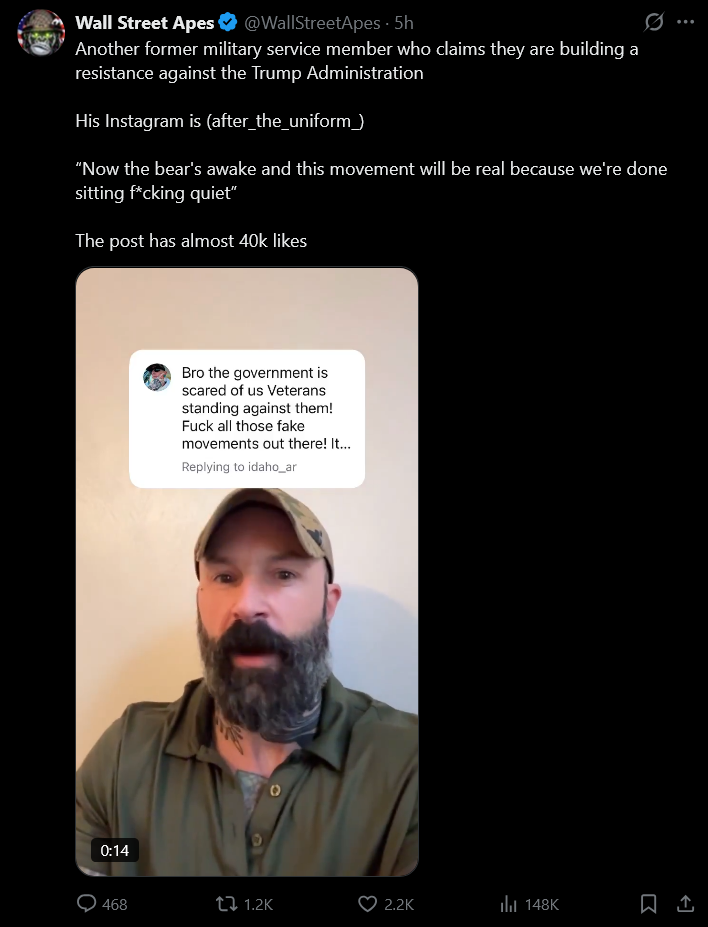The height and width of the screenshot is (927, 708).
Task: Open the Wall Street Apes profile avatar
Action: pyautogui.click(x=40, y=33)
